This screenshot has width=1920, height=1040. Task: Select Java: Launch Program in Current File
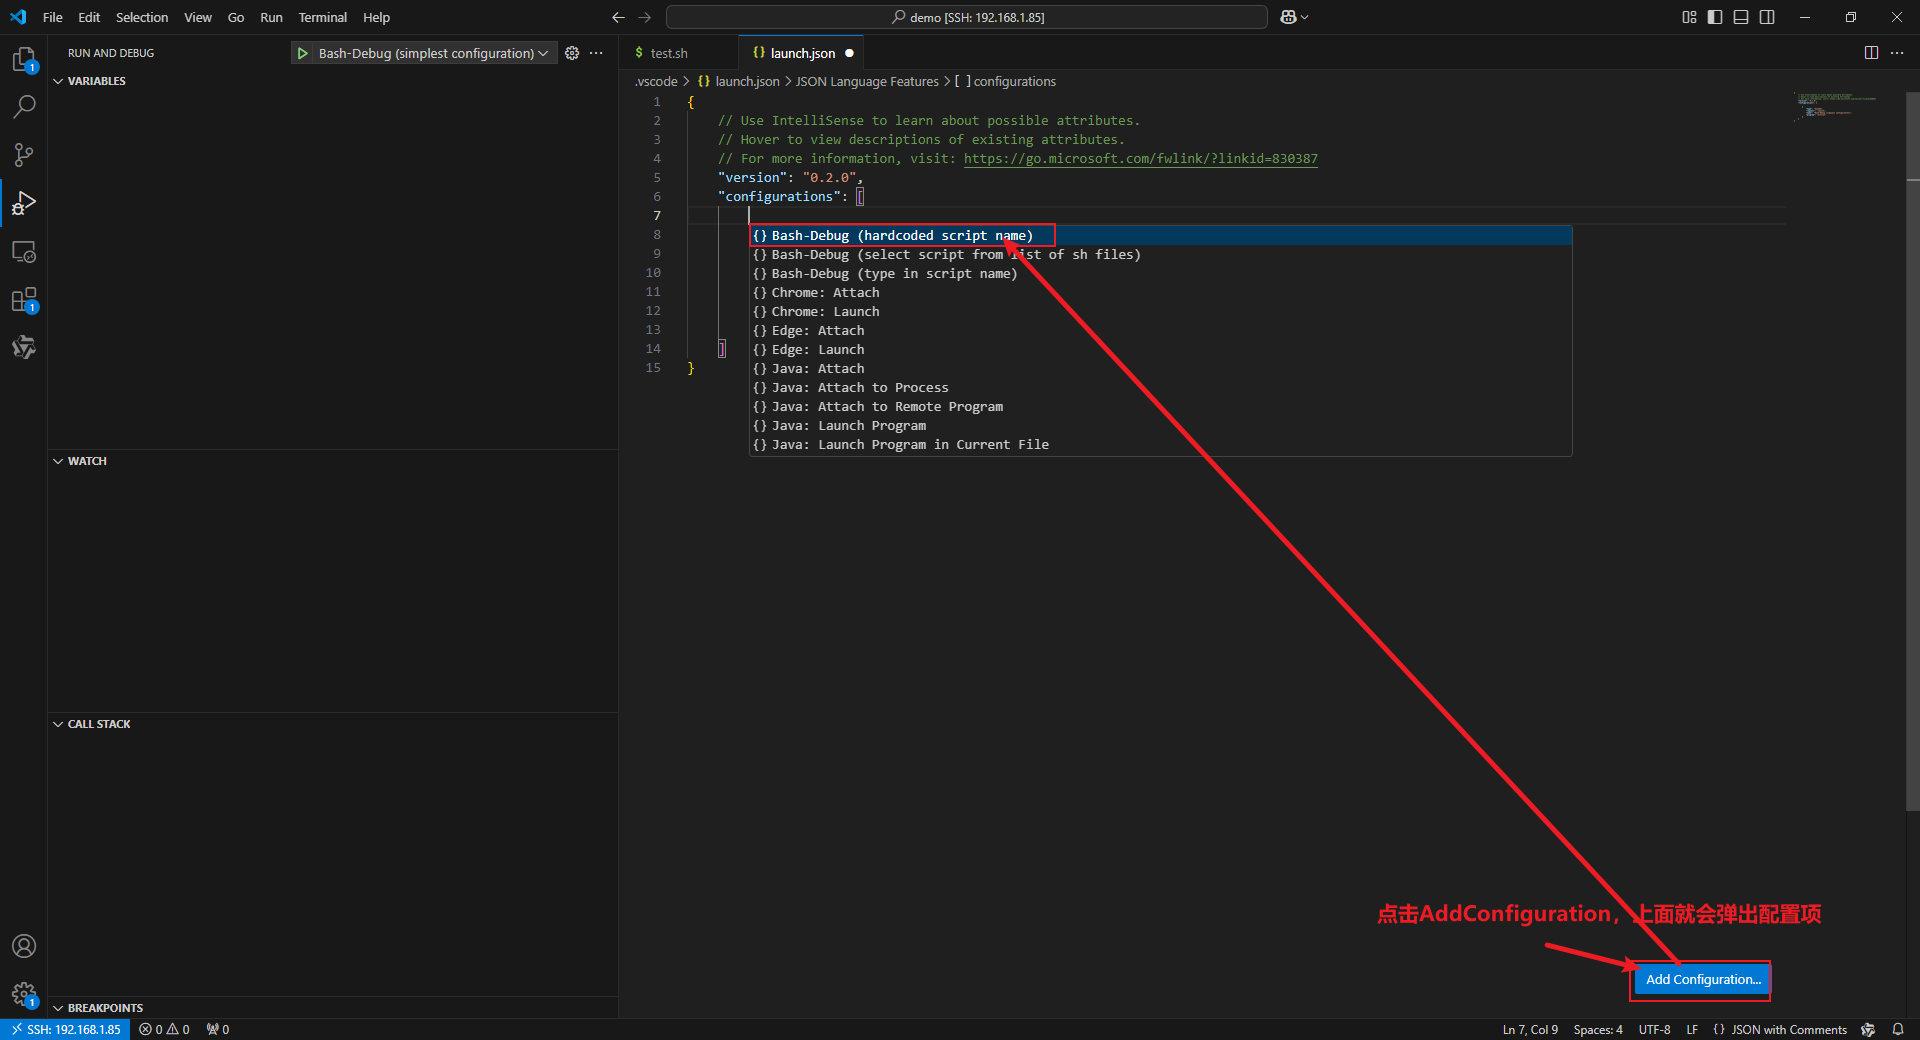pos(1161,444)
